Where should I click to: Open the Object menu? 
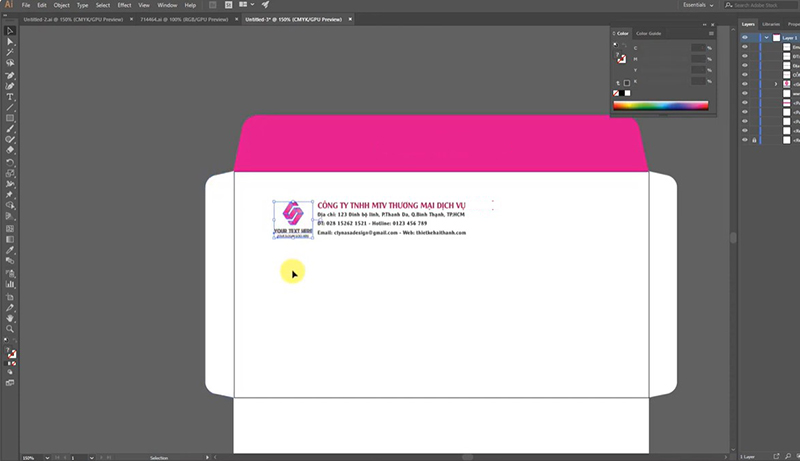[60, 5]
